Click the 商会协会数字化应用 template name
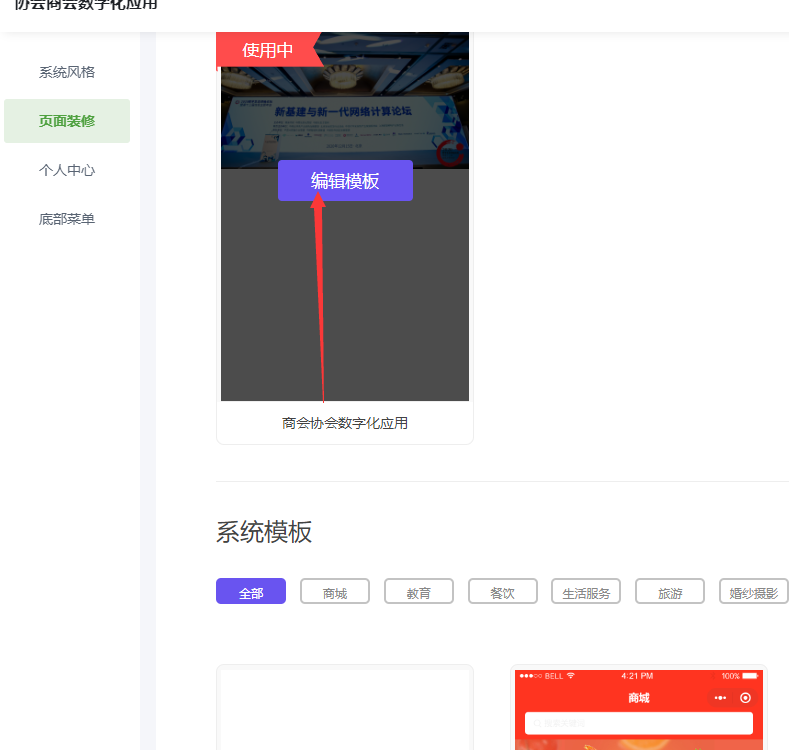789x750 pixels. coord(345,423)
